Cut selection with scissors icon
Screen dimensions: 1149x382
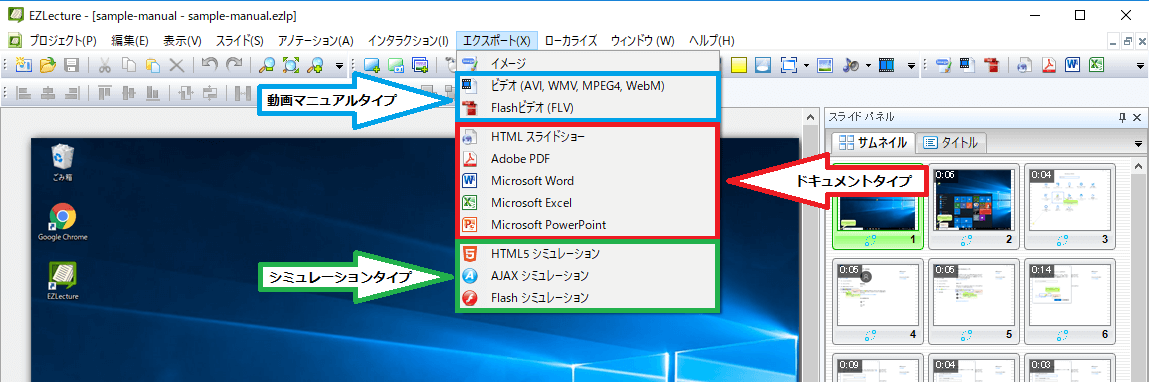tap(104, 65)
